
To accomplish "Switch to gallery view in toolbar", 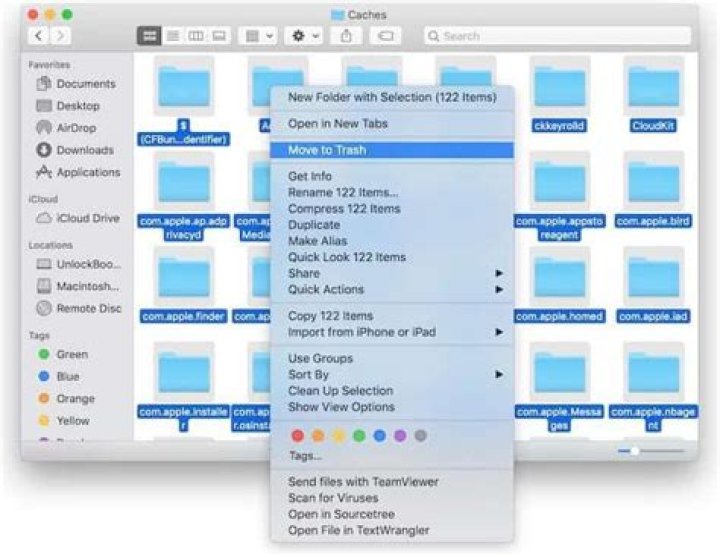I will pos(219,36).
